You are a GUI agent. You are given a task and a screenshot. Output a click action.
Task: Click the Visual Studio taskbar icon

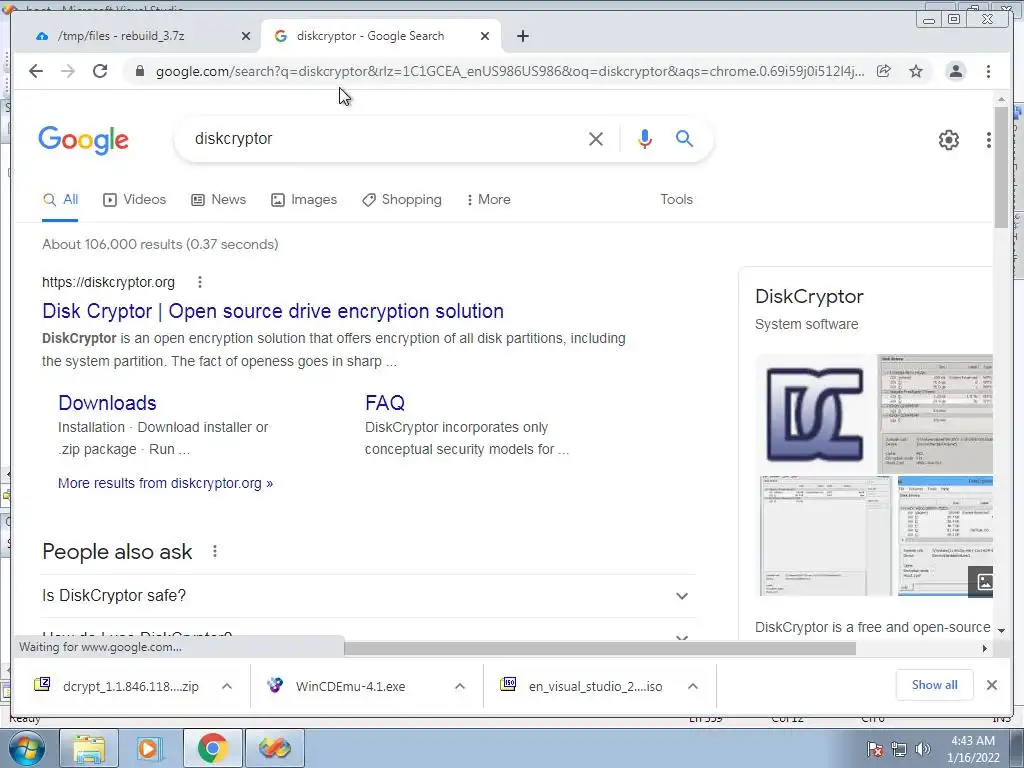pyautogui.click(x=275, y=748)
